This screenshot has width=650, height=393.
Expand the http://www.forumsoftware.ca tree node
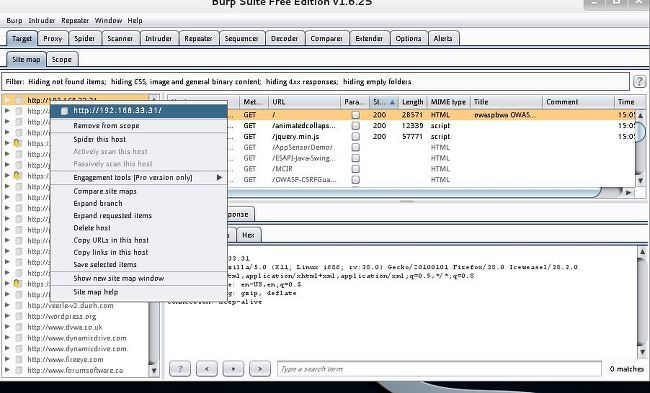pyautogui.click(x=7, y=370)
